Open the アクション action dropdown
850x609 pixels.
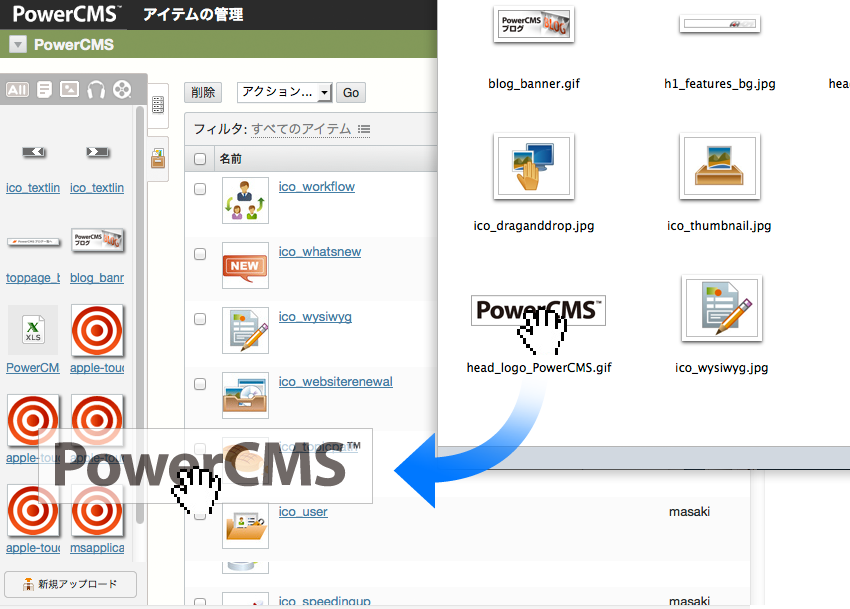tap(284, 92)
